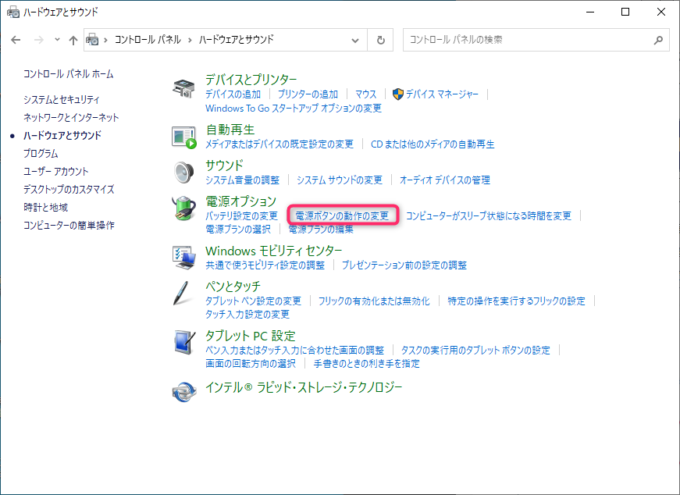Select ハードウェアとサウンド in the sidebar
Image resolution: width=680 pixels, height=495 pixels.
(62, 136)
